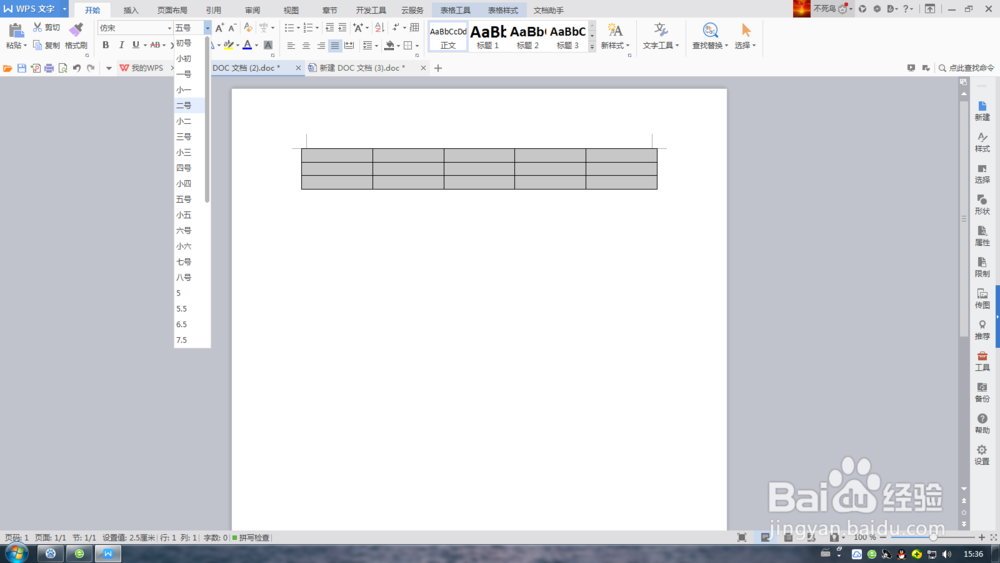Click the font color red A swatch
Image resolution: width=1000 pixels, height=563 pixels.
pyautogui.click(x=247, y=45)
